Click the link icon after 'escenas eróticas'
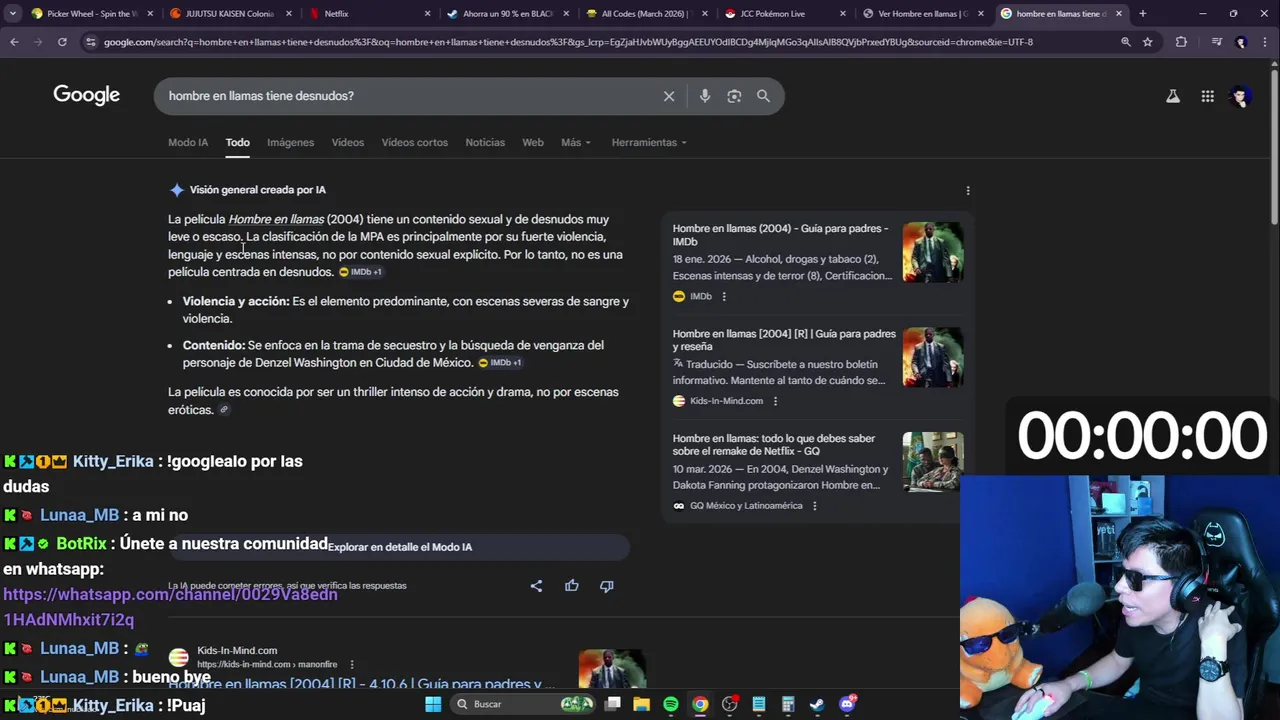The height and width of the screenshot is (720, 1280). pyautogui.click(x=224, y=410)
